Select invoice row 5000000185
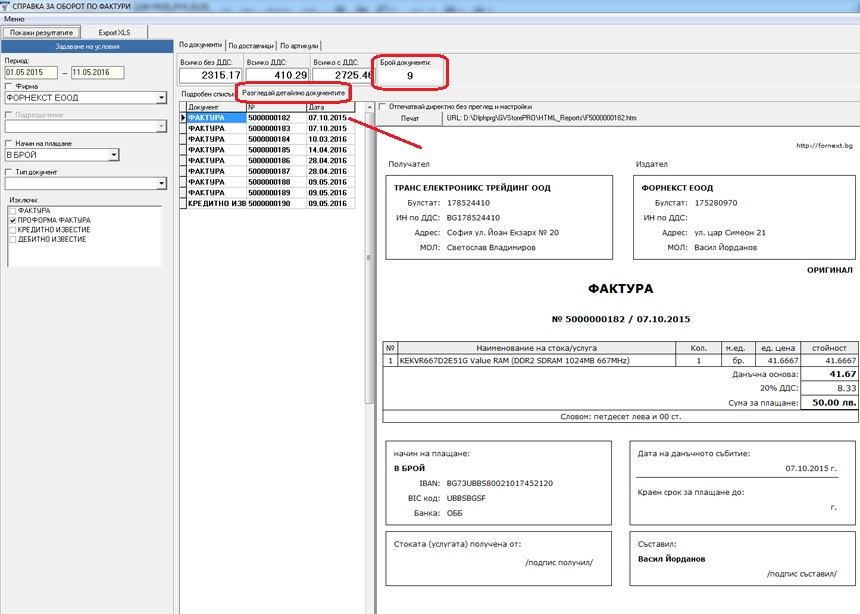Image resolution: width=860 pixels, height=614 pixels. point(269,150)
